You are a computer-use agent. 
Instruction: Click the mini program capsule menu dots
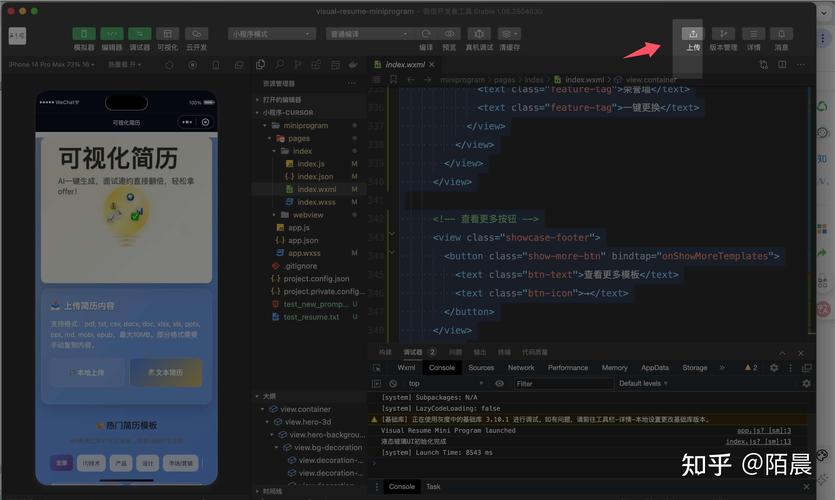coord(187,122)
